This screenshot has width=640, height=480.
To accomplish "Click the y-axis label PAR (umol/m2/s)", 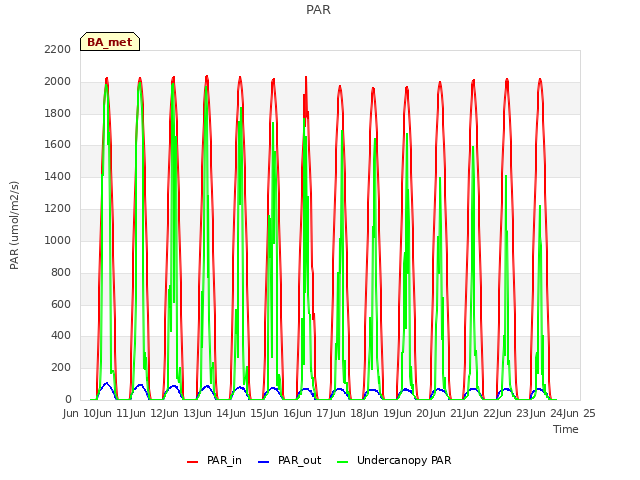I will coord(14,225).
